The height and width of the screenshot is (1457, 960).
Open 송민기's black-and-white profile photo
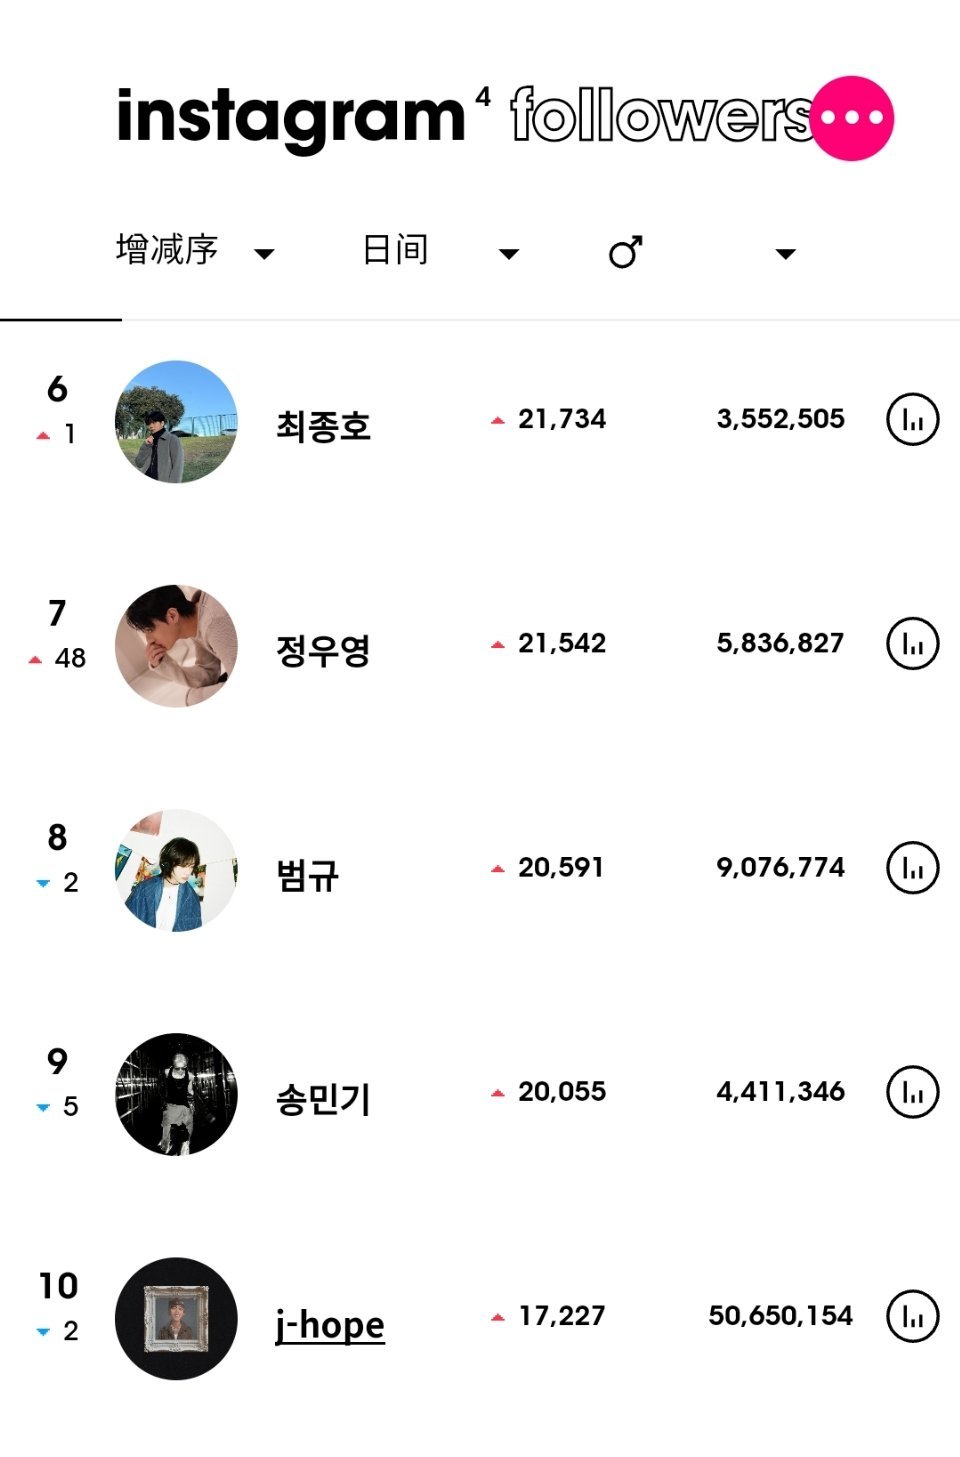point(176,1094)
